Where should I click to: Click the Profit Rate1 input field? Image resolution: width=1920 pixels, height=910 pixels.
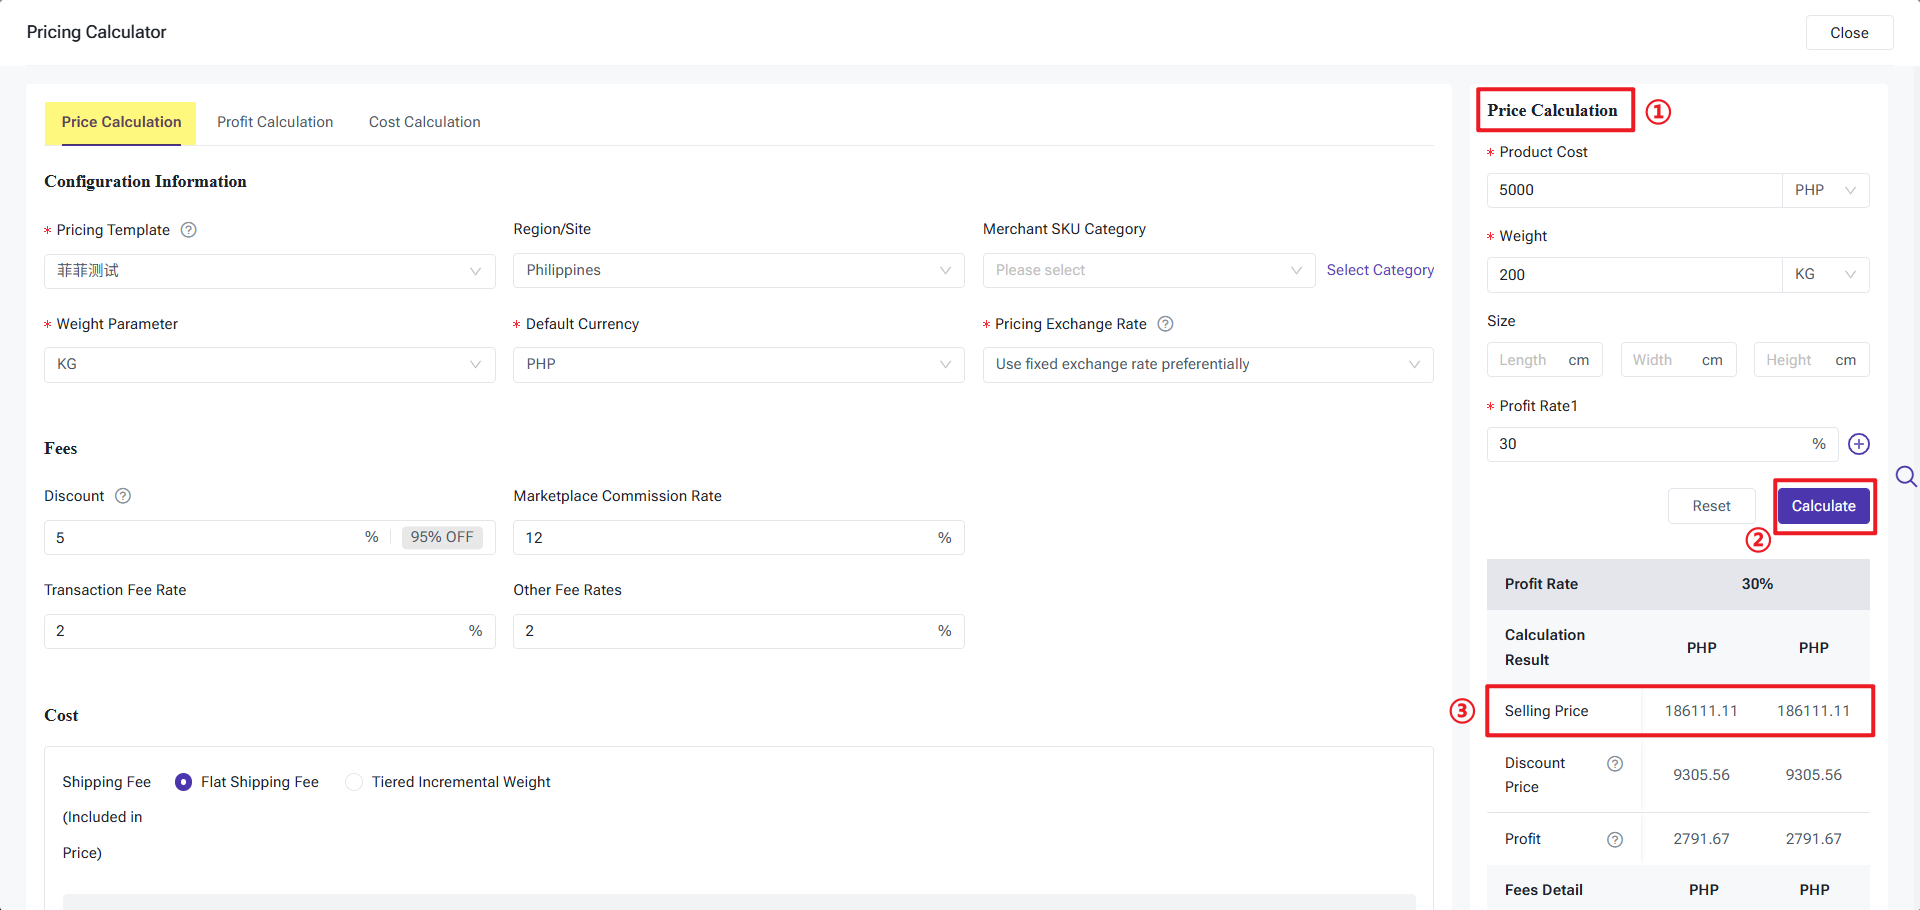1662,444
